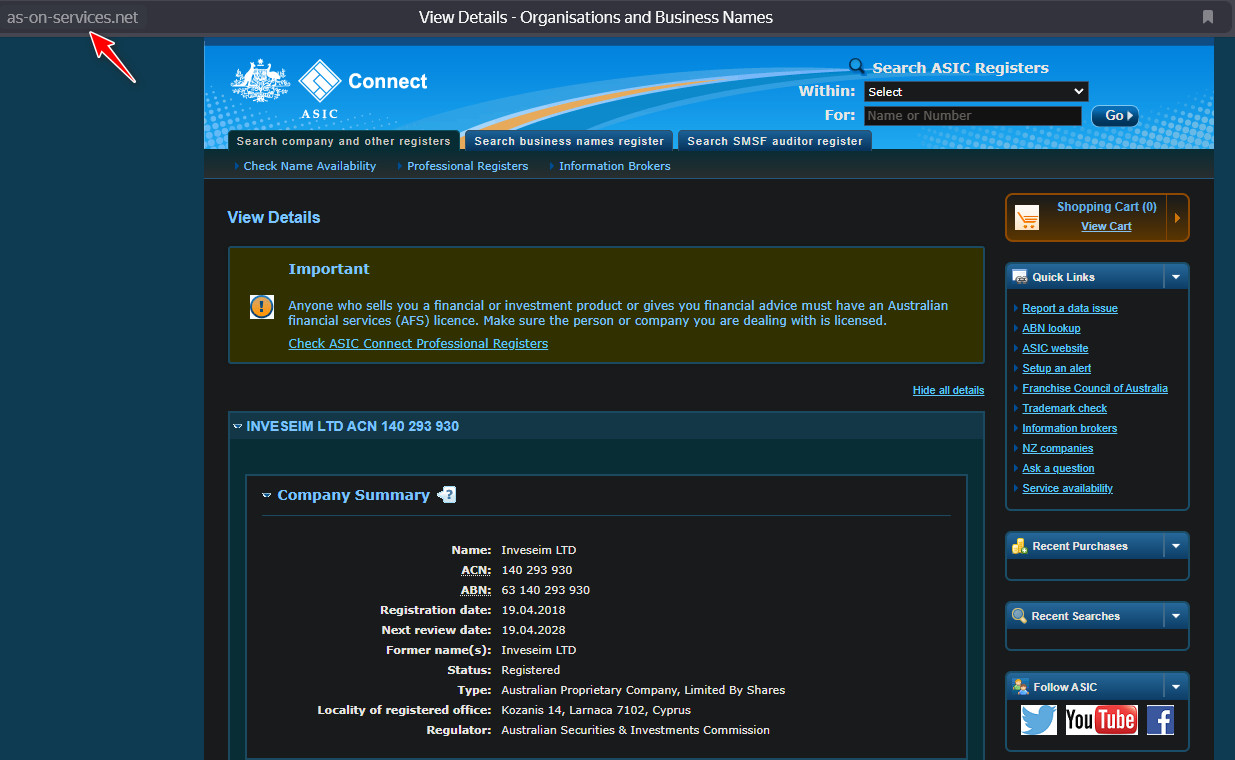This screenshot has width=1235, height=760.
Task: Click the shopping cart icon
Action: click(x=1027, y=217)
